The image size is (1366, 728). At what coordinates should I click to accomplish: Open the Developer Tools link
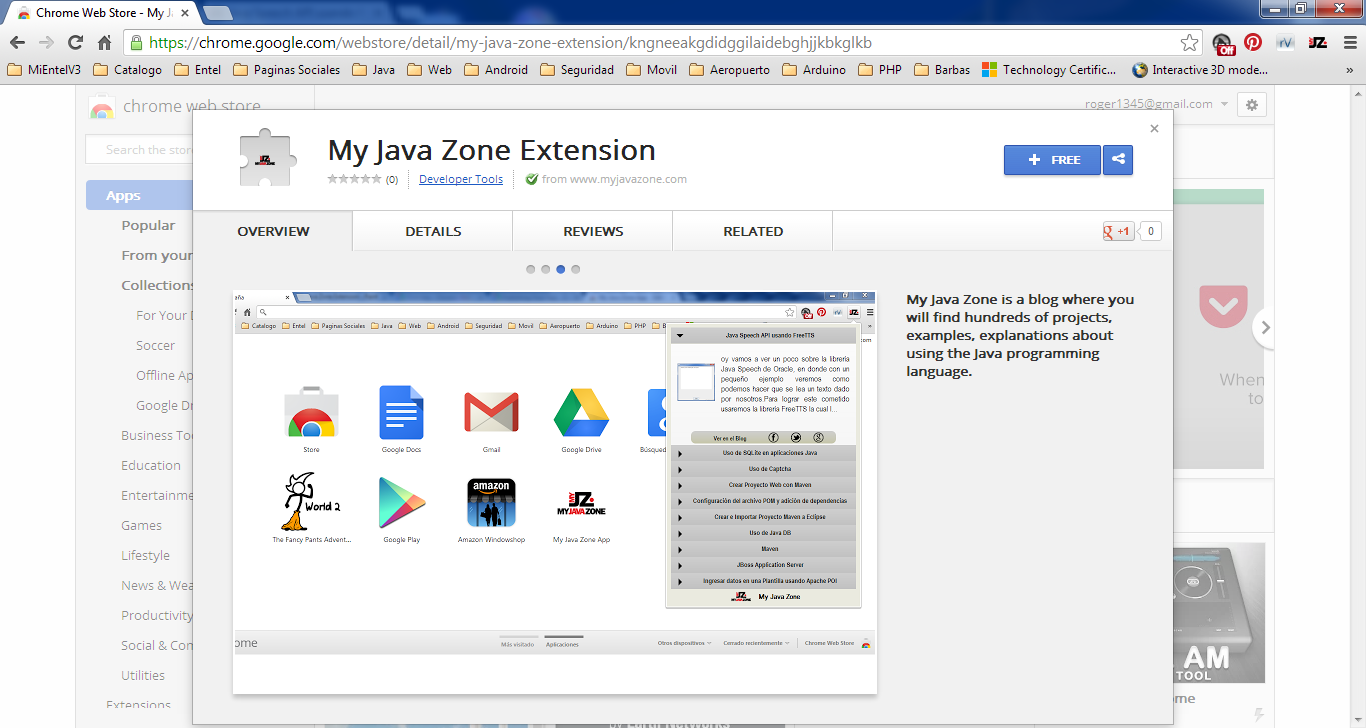tap(461, 179)
